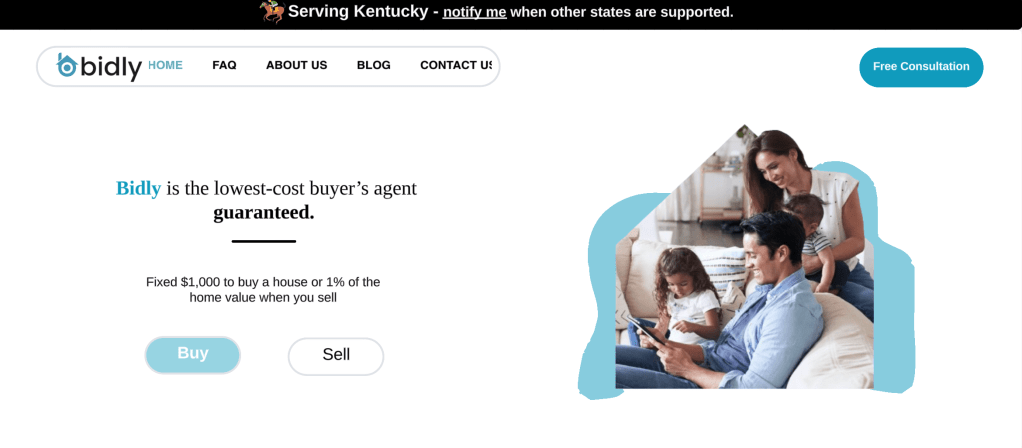The width and height of the screenshot is (1022, 448).
Task: Navigate to ABOUT US
Action: point(296,65)
